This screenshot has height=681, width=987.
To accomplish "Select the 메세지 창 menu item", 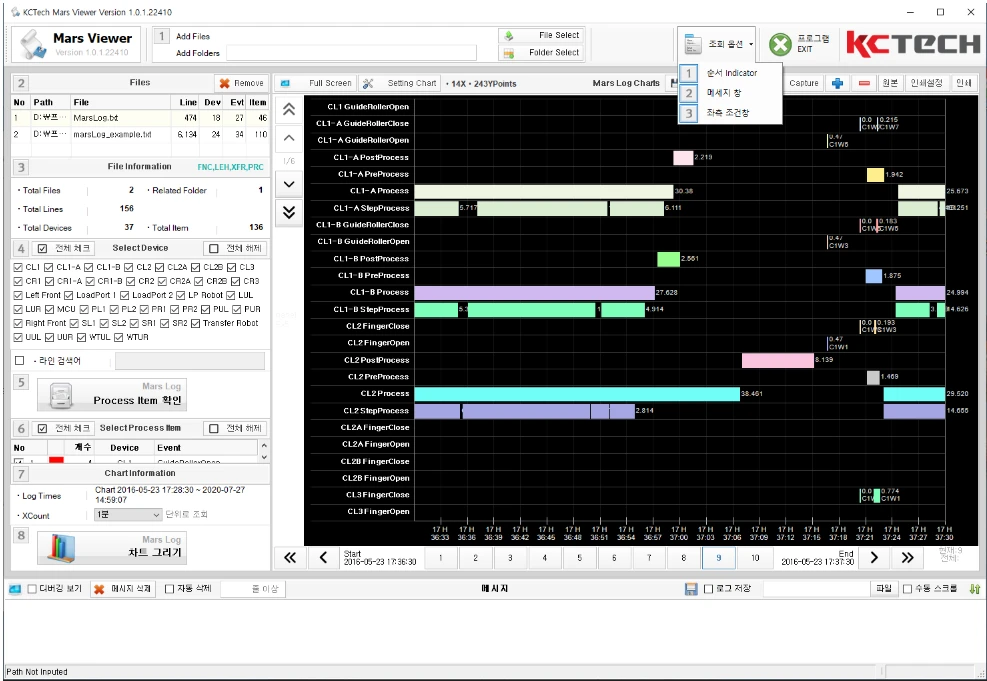I will pos(730,93).
